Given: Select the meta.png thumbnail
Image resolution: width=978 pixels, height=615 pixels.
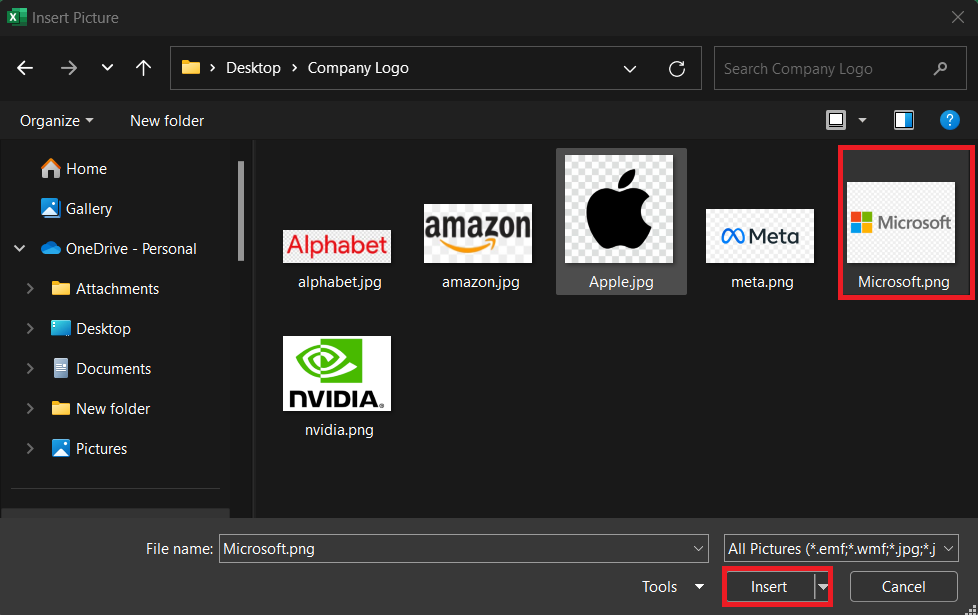Looking at the screenshot, I should (760, 236).
